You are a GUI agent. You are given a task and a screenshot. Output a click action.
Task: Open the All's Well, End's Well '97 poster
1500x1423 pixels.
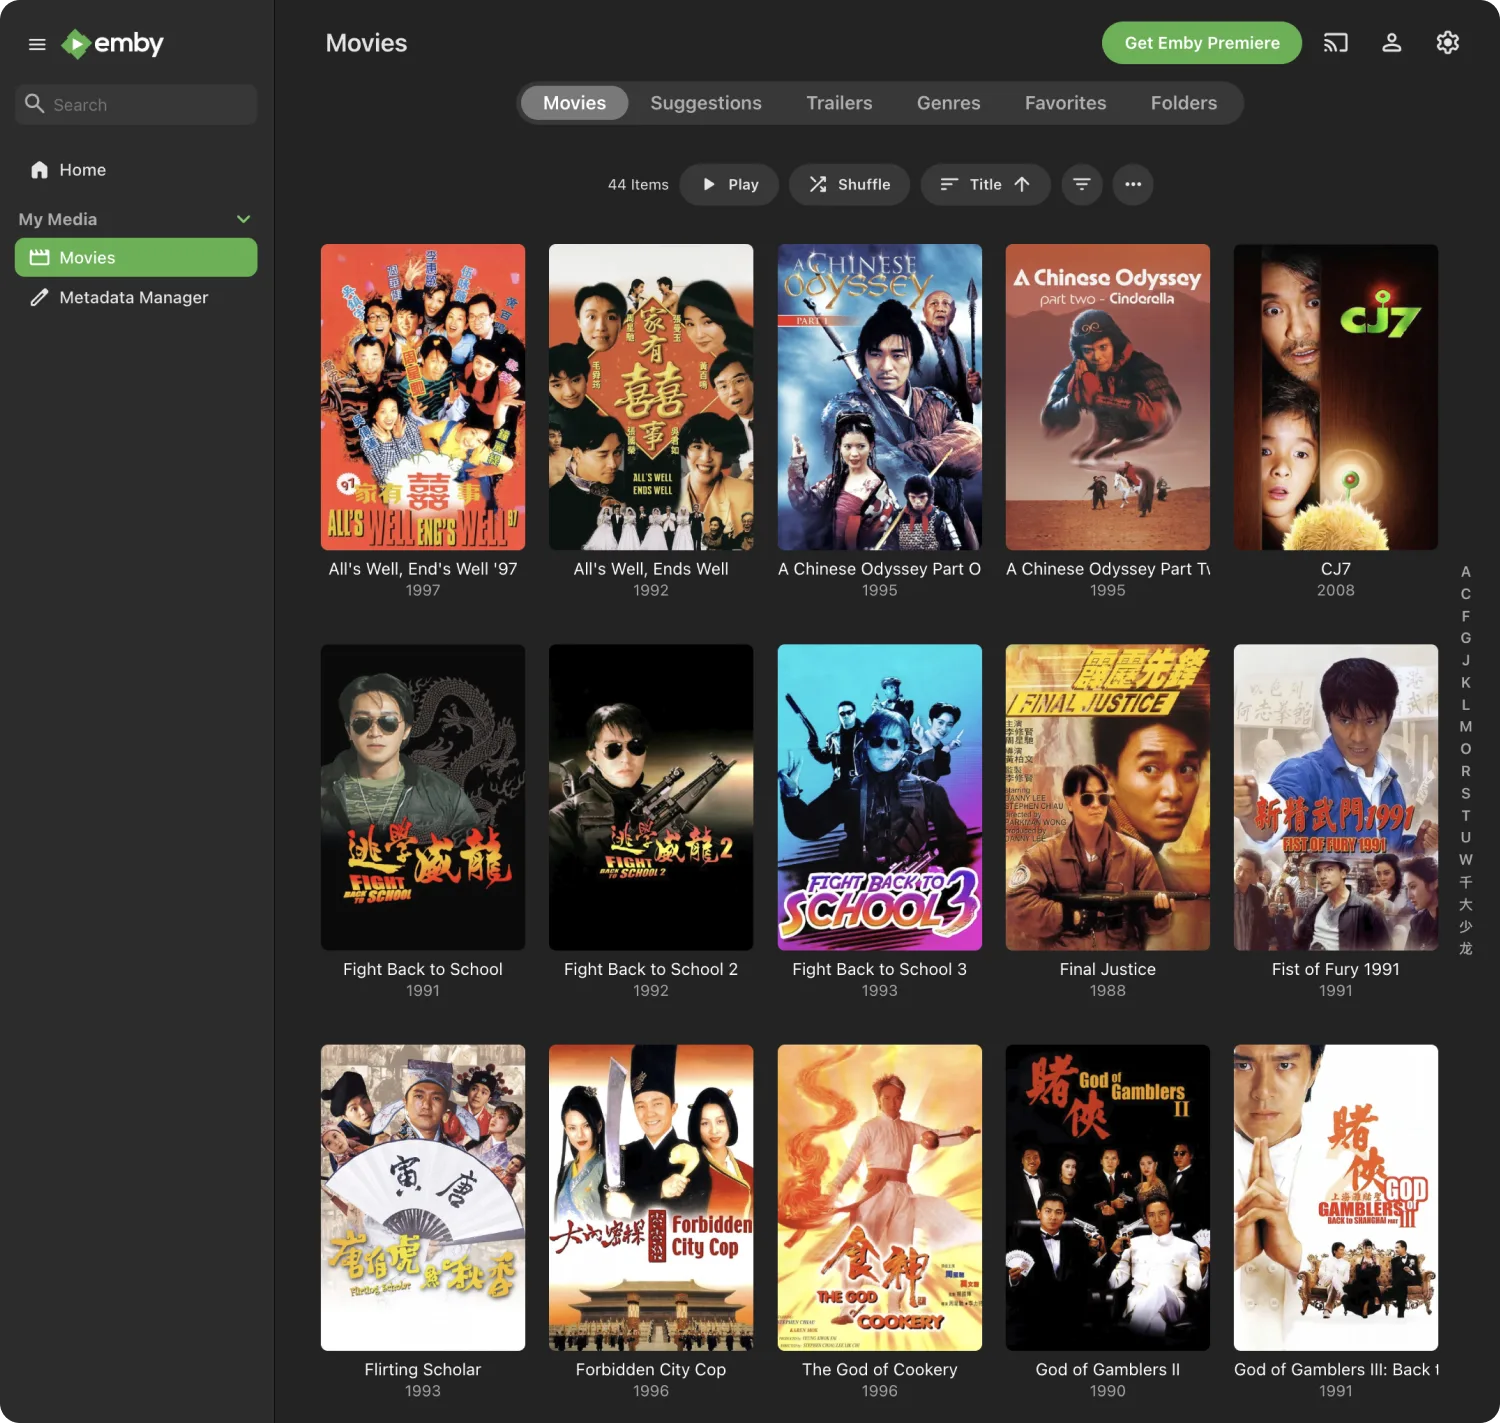[423, 397]
